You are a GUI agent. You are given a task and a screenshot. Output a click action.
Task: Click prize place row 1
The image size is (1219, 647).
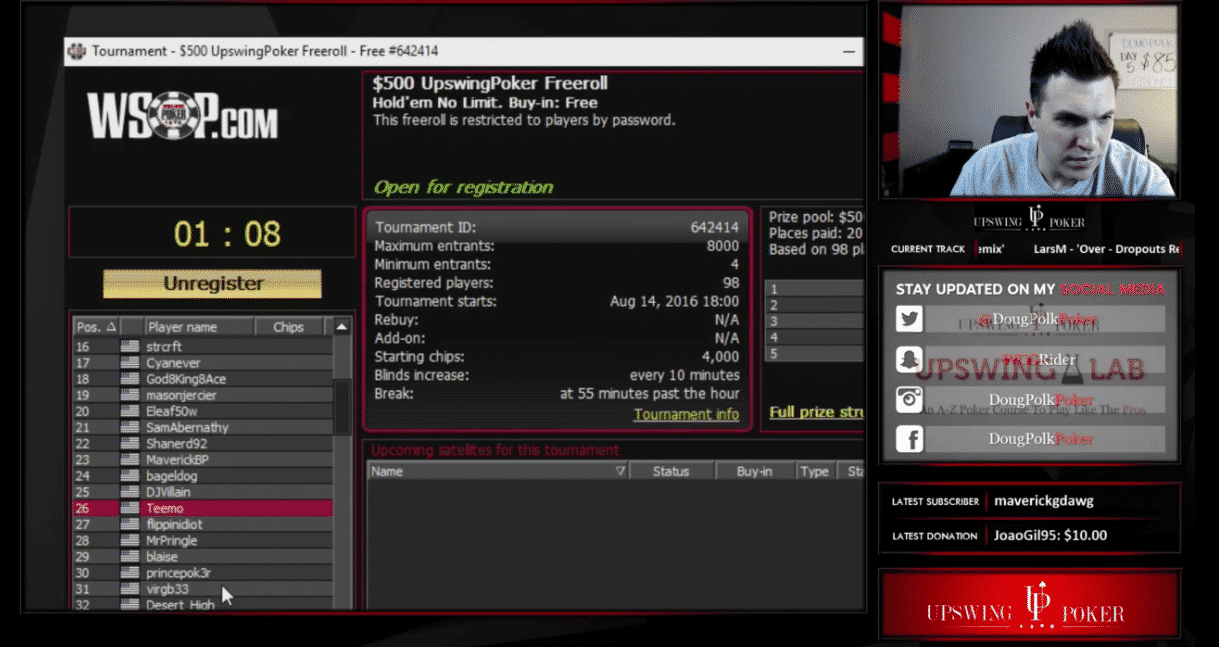coord(815,289)
